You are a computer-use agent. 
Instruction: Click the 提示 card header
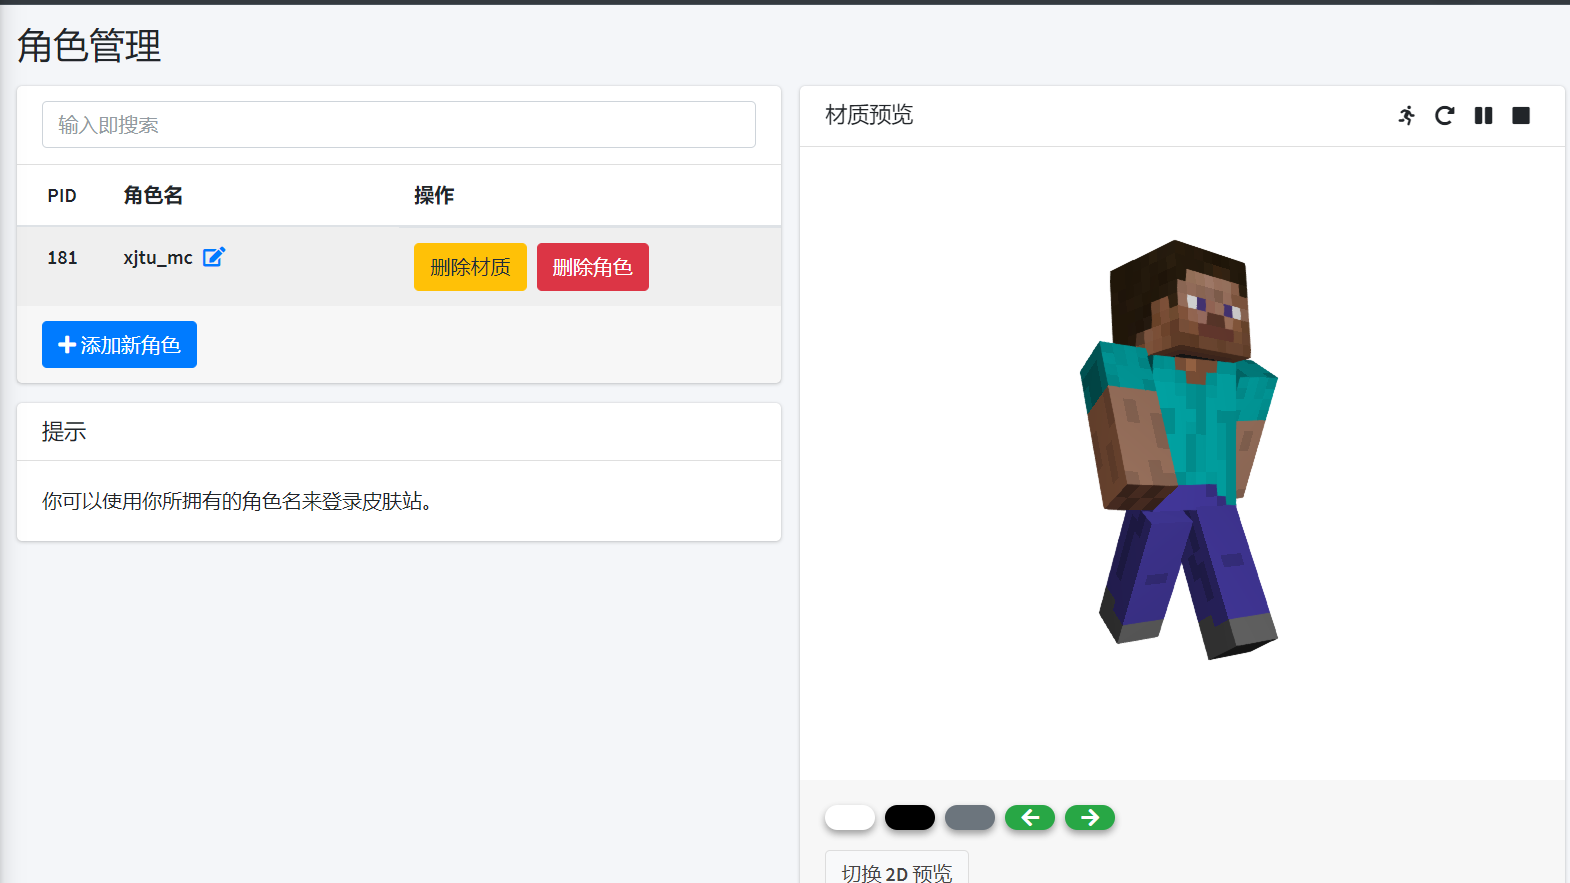[64, 432]
